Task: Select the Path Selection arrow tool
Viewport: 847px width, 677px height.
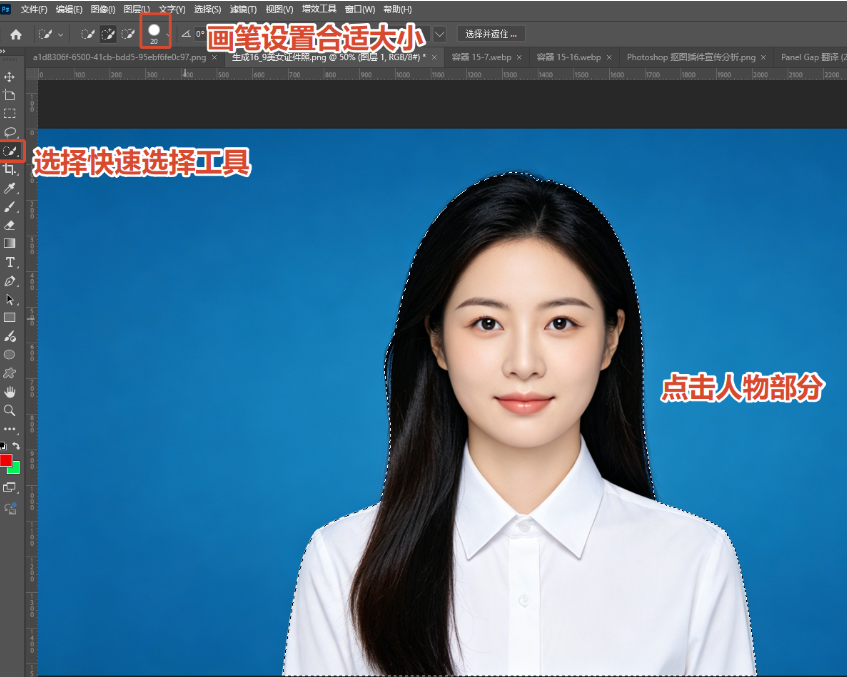Action: [x=10, y=299]
